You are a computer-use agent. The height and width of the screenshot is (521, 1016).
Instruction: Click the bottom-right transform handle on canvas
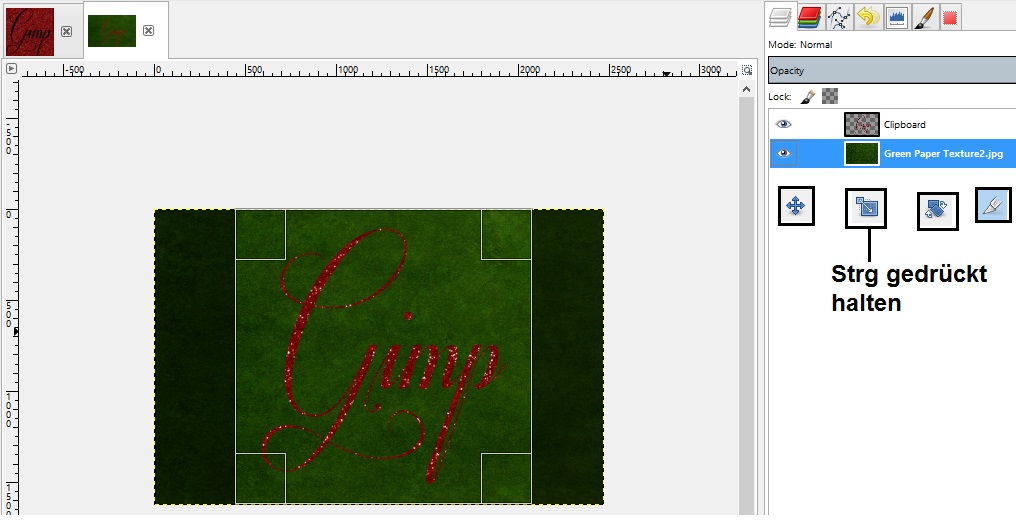[506, 478]
